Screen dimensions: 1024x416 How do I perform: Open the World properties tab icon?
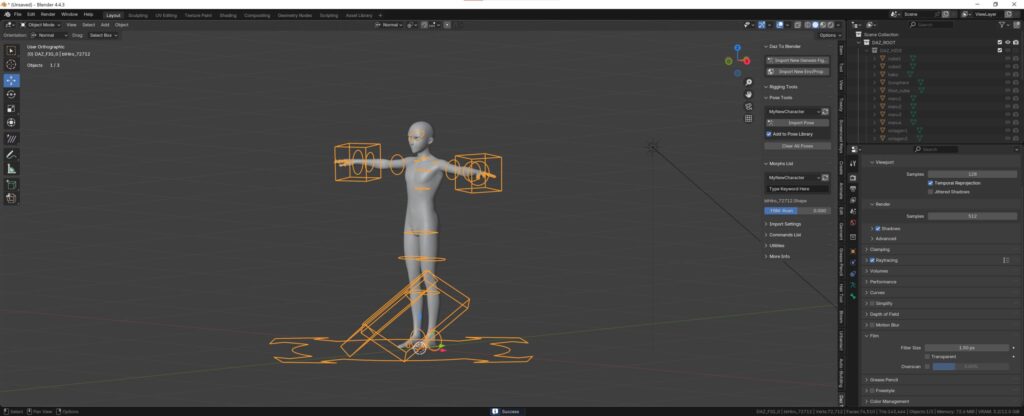pos(853,223)
